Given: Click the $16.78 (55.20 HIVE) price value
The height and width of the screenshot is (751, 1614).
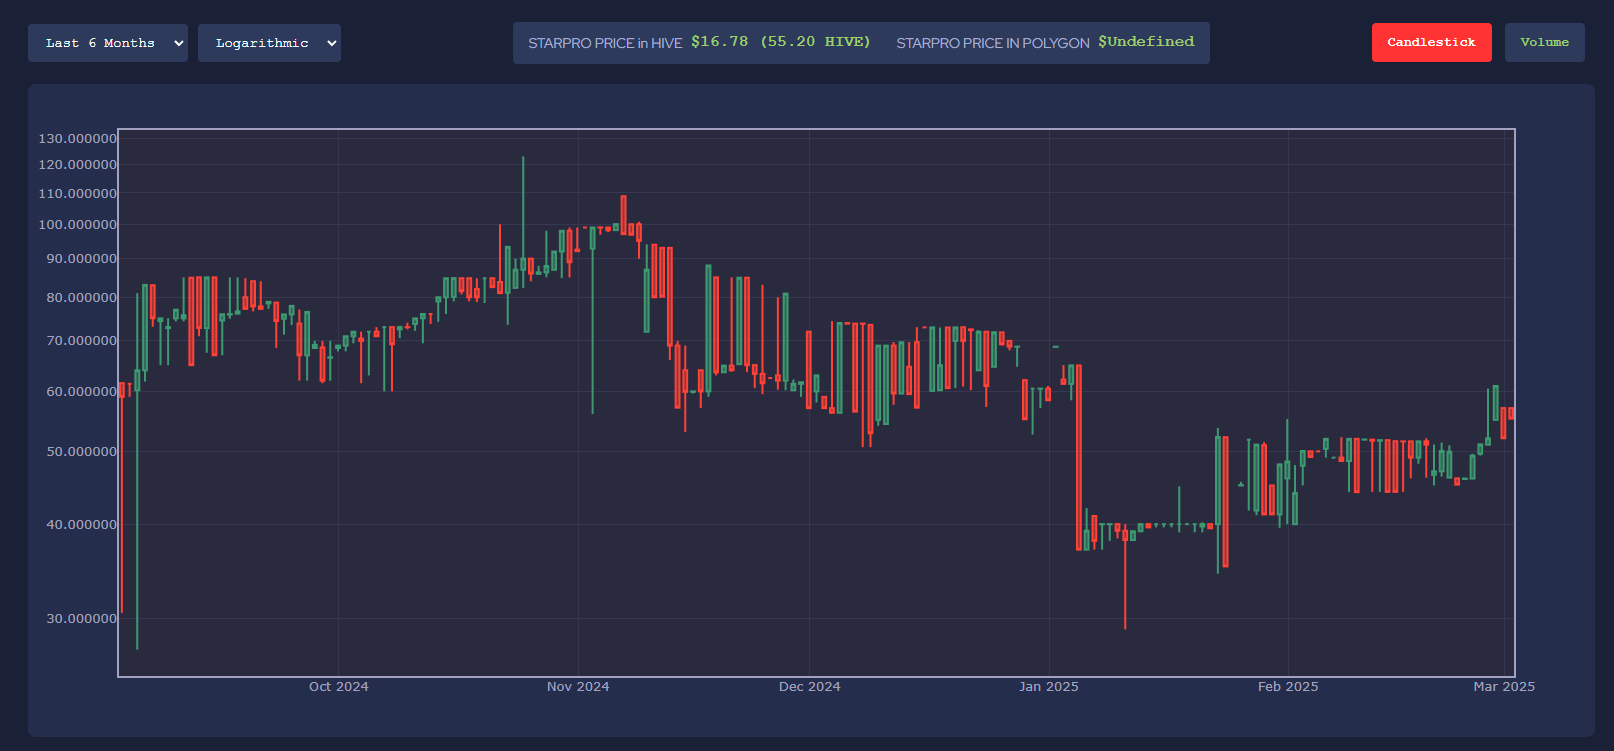Looking at the screenshot, I should (780, 42).
